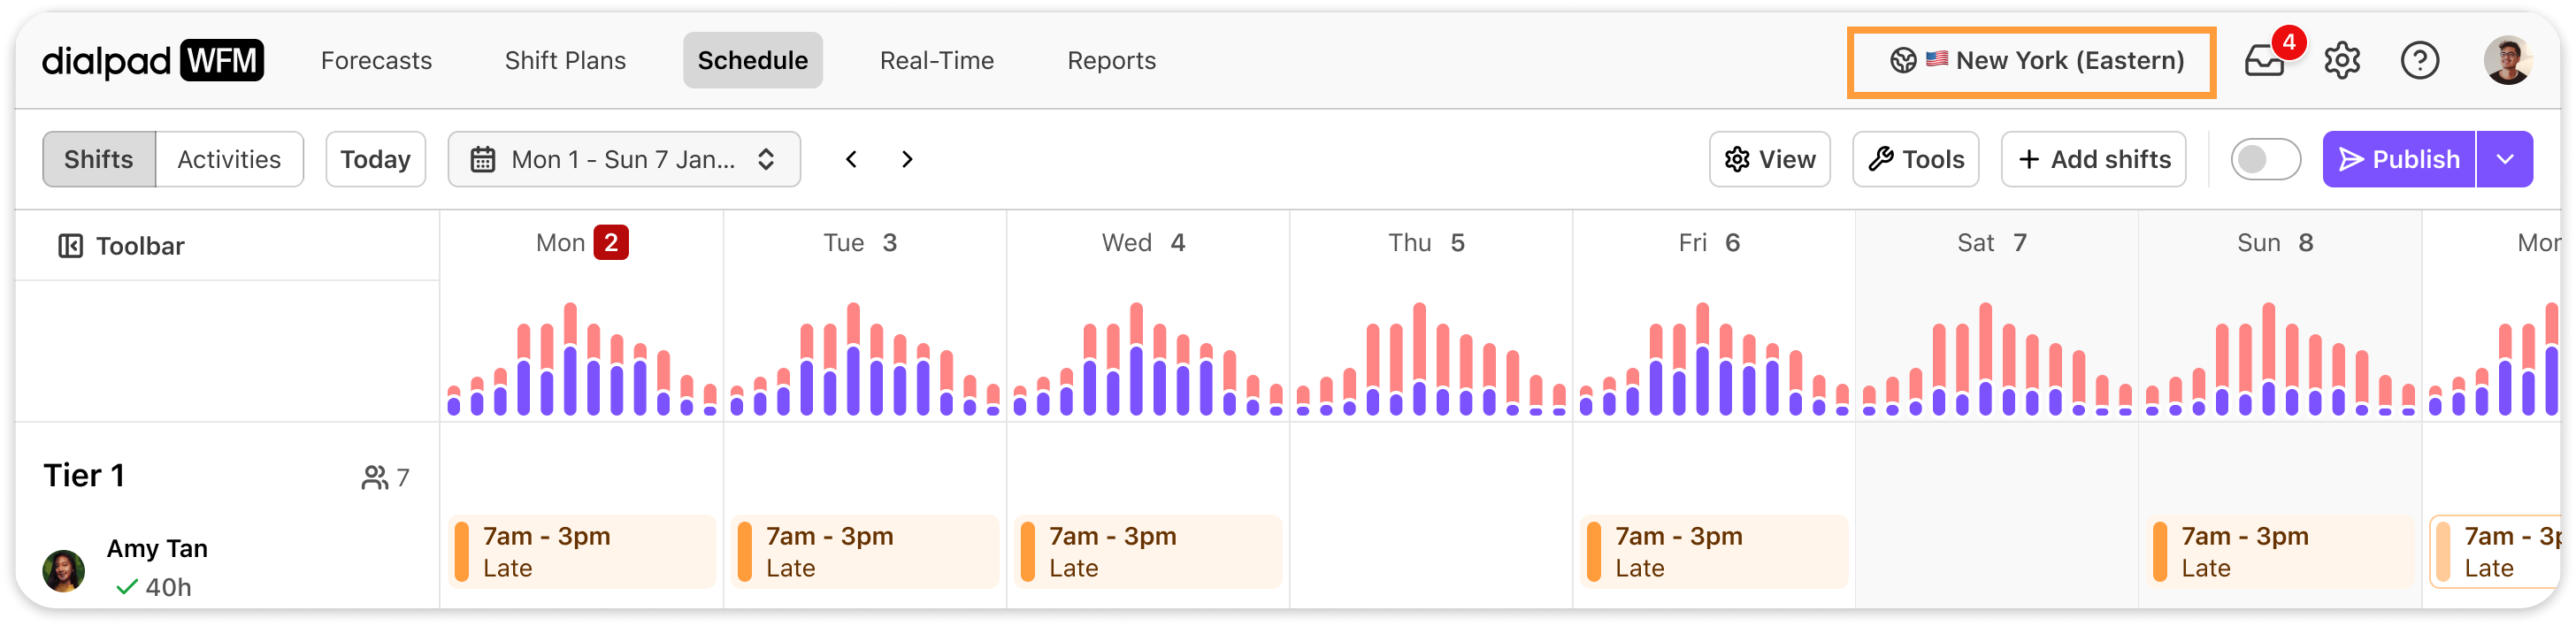Go to the Shift Plans tab

pyautogui.click(x=565, y=60)
